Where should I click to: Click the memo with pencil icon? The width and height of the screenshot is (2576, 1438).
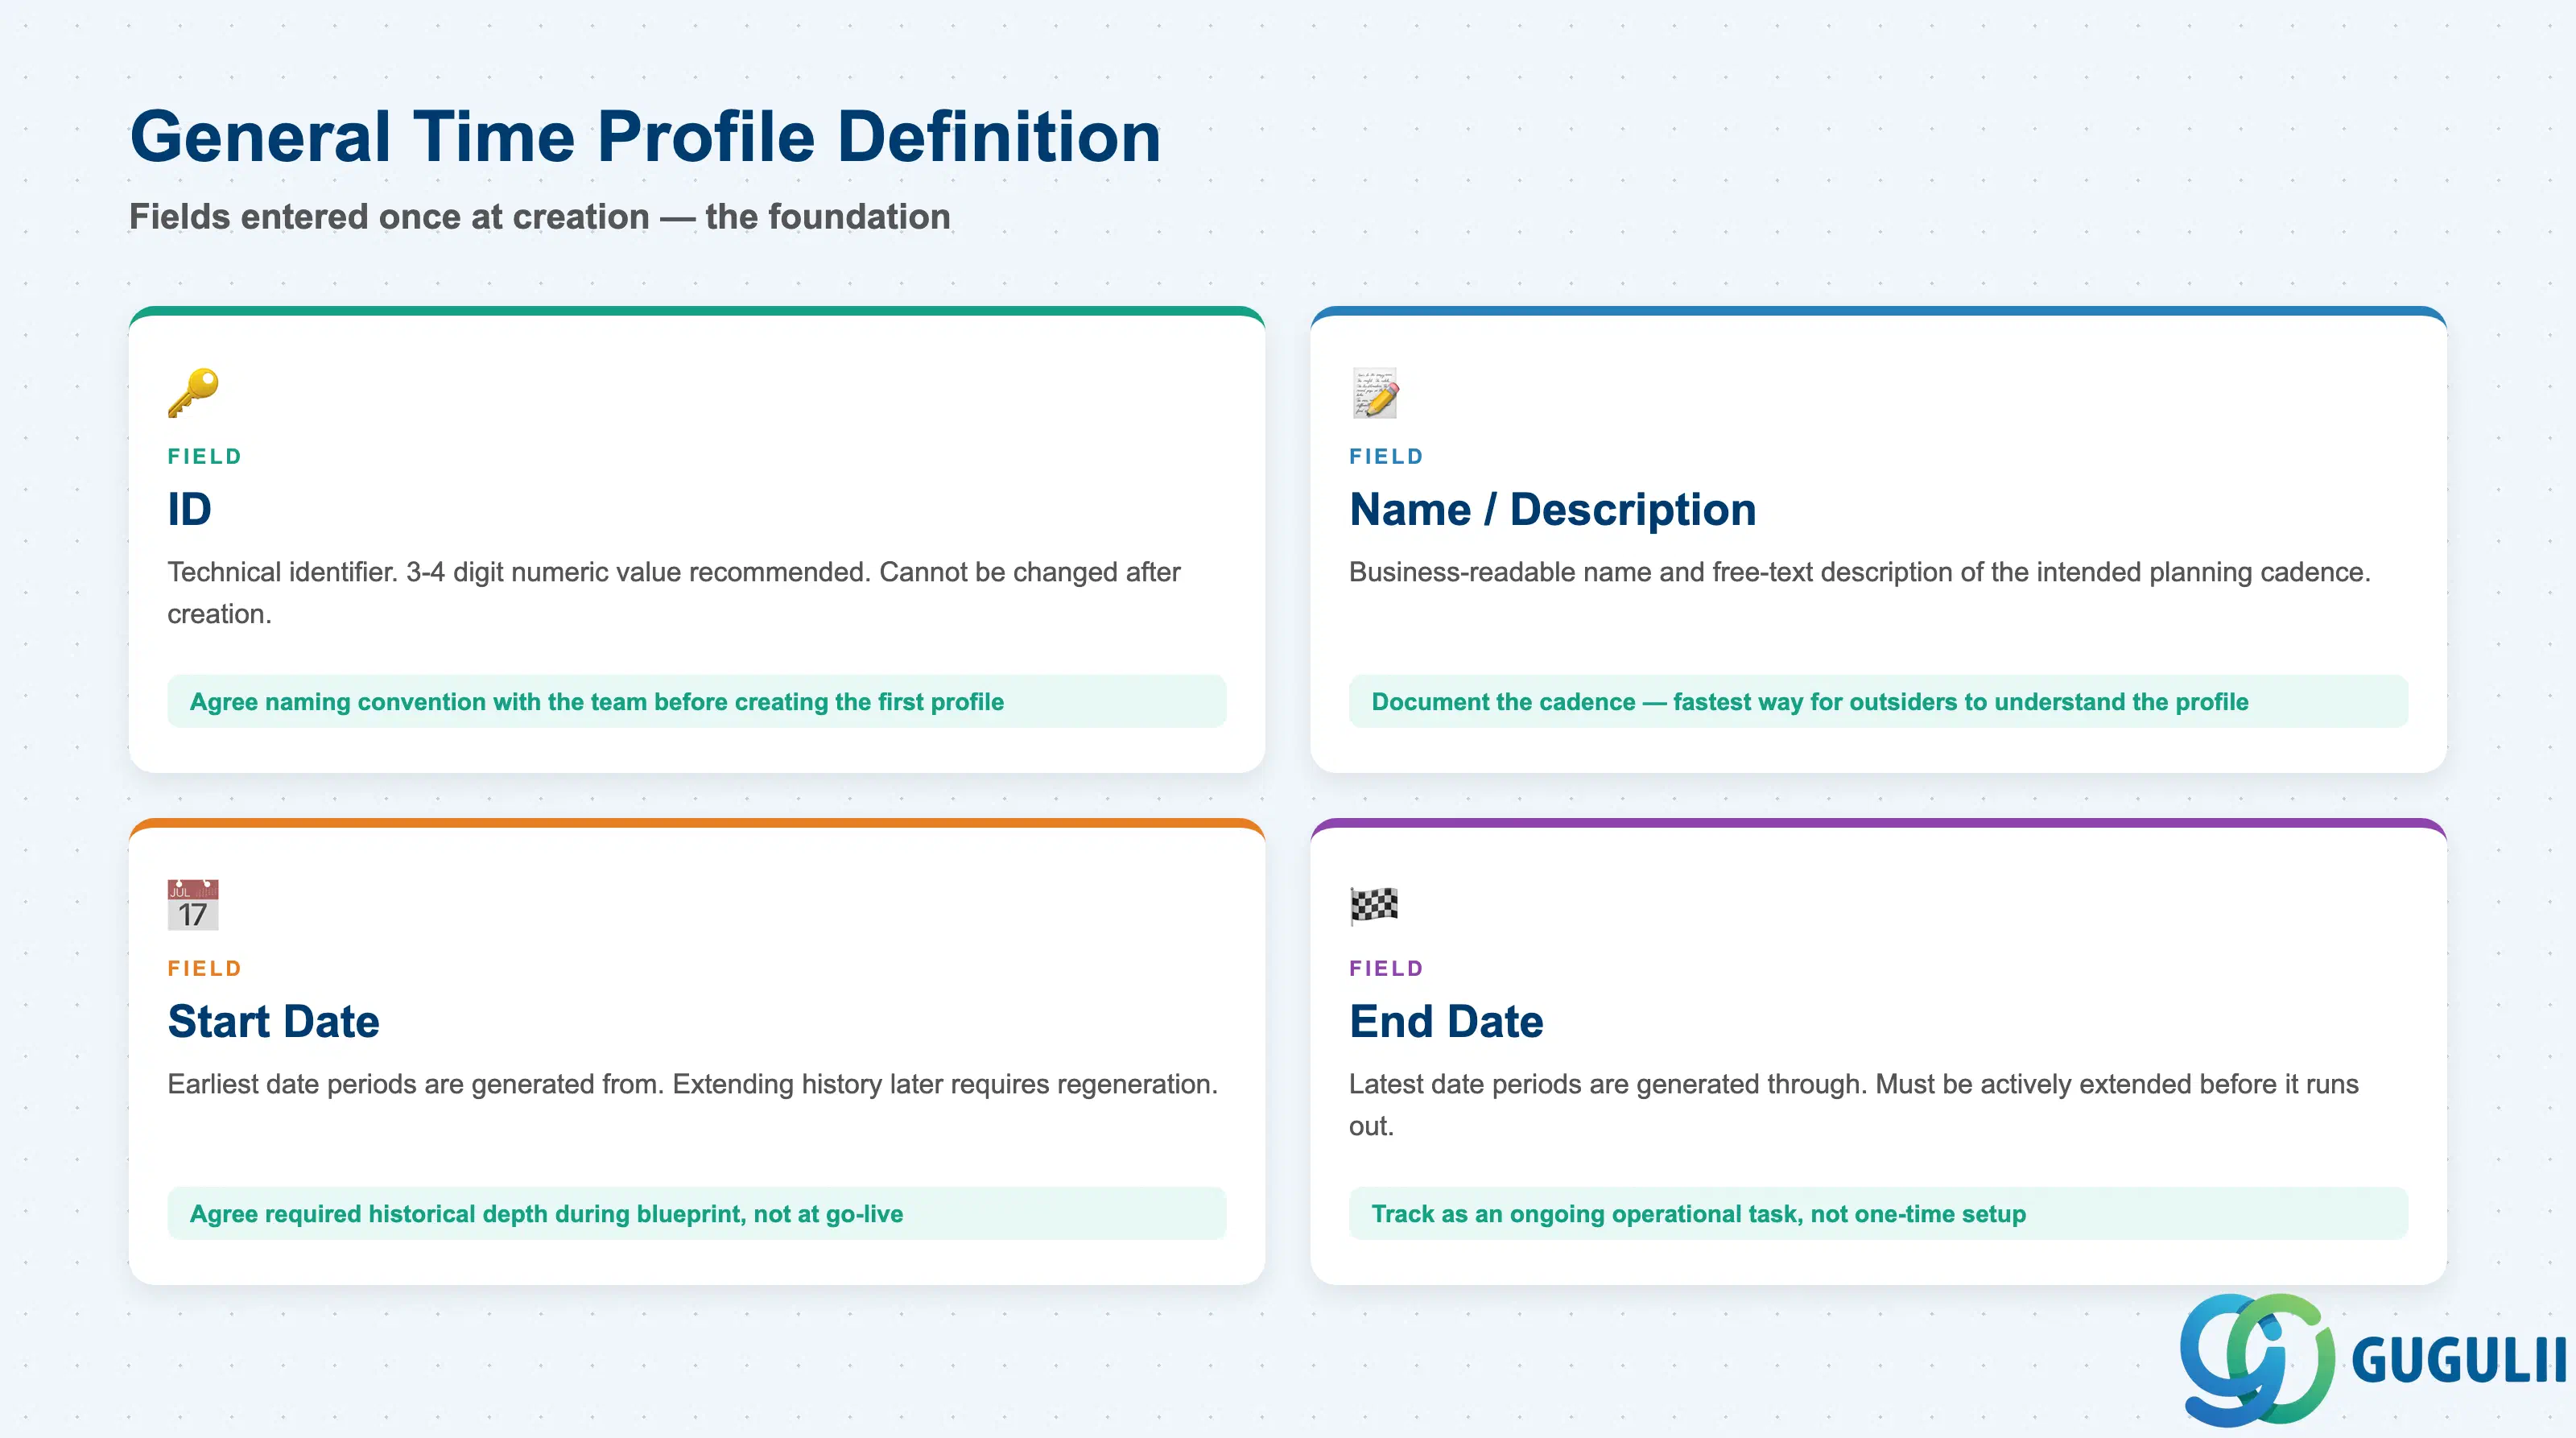tap(1374, 392)
